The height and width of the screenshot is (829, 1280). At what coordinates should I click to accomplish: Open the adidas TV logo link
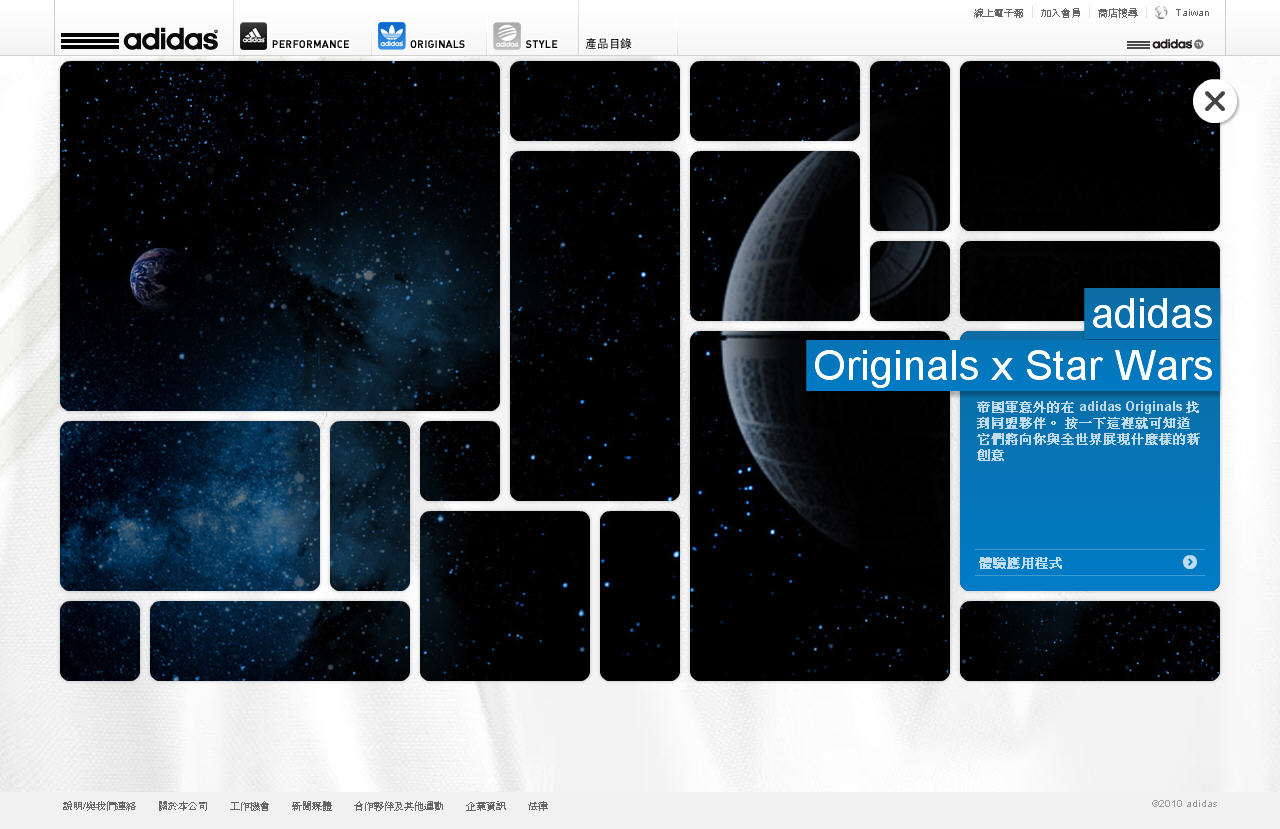click(1165, 44)
